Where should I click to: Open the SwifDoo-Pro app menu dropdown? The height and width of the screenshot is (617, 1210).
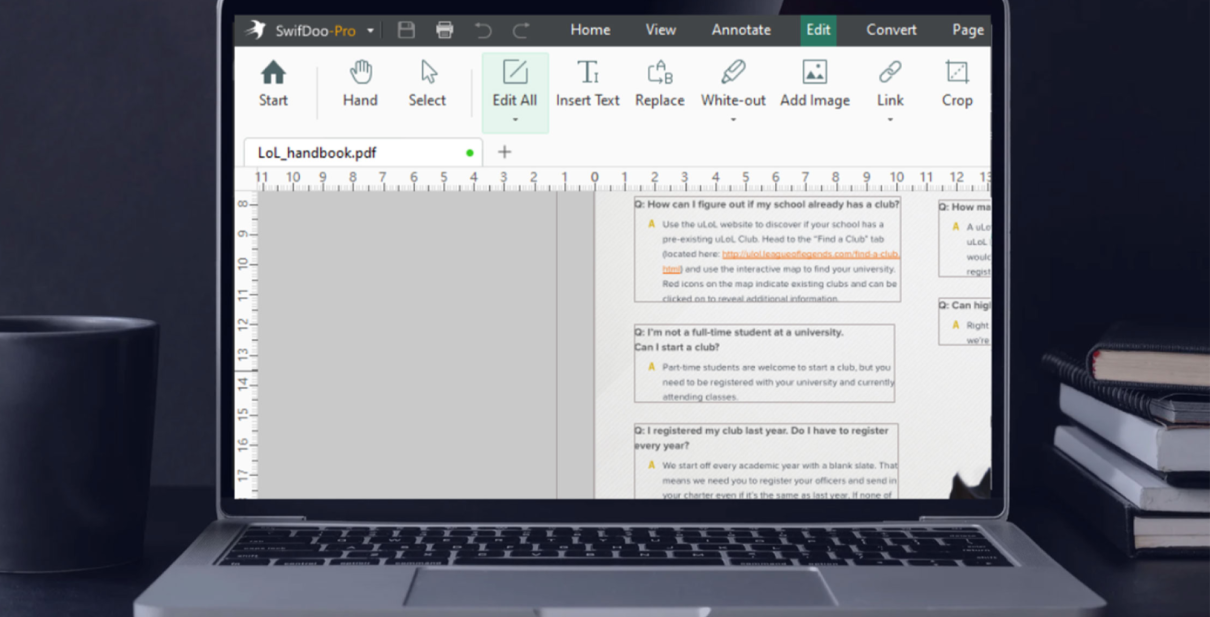click(x=370, y=31)
